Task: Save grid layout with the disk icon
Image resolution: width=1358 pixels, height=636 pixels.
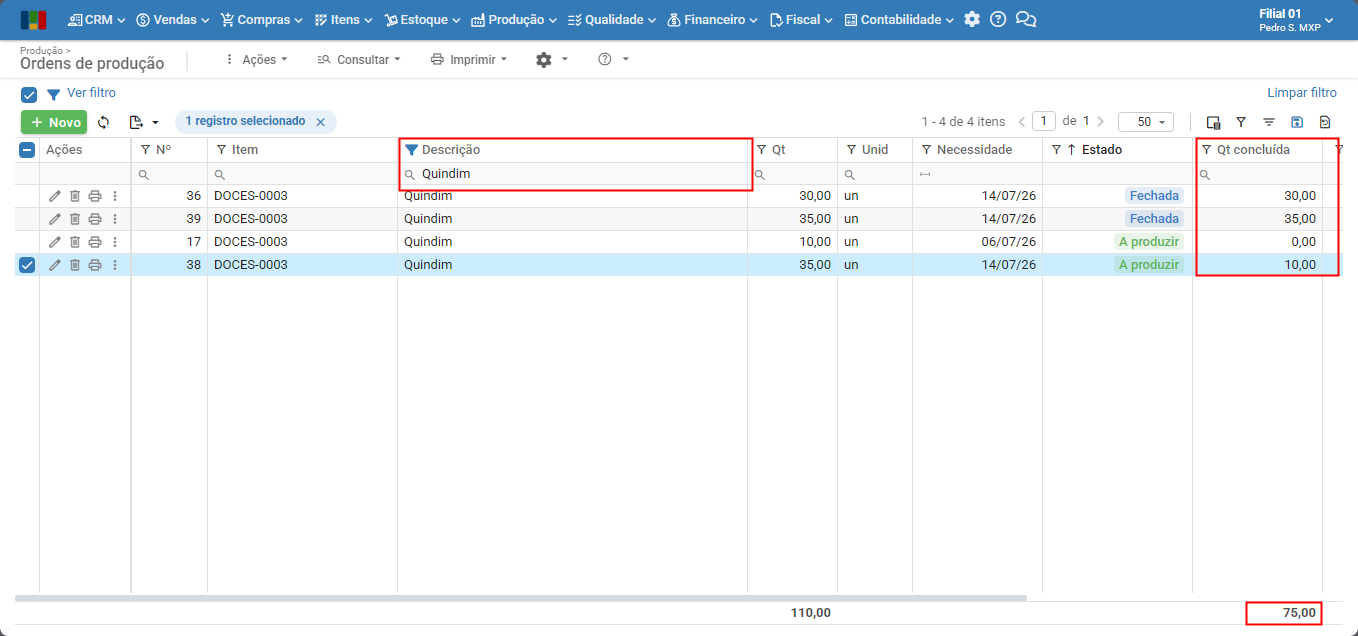Action: tap(1297, 122)
